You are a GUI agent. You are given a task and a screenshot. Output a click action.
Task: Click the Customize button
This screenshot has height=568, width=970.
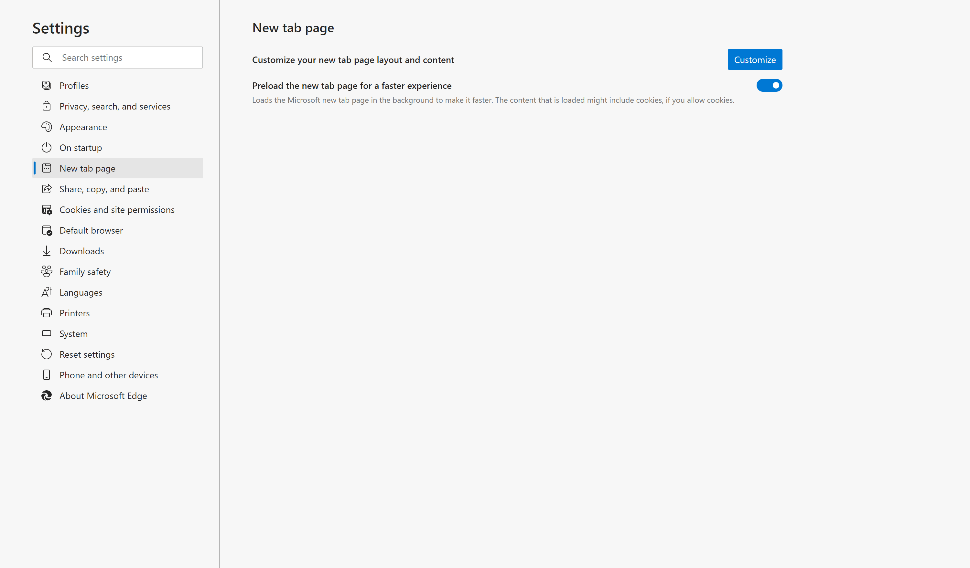click(755, 59)
